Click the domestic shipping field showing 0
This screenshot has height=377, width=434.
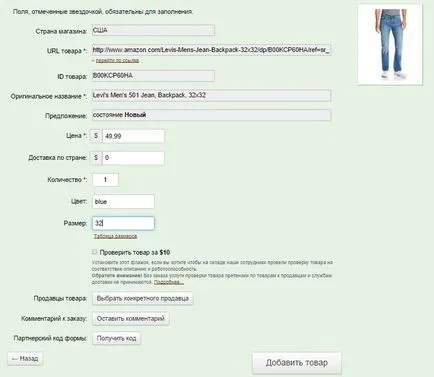pos(133,158)
